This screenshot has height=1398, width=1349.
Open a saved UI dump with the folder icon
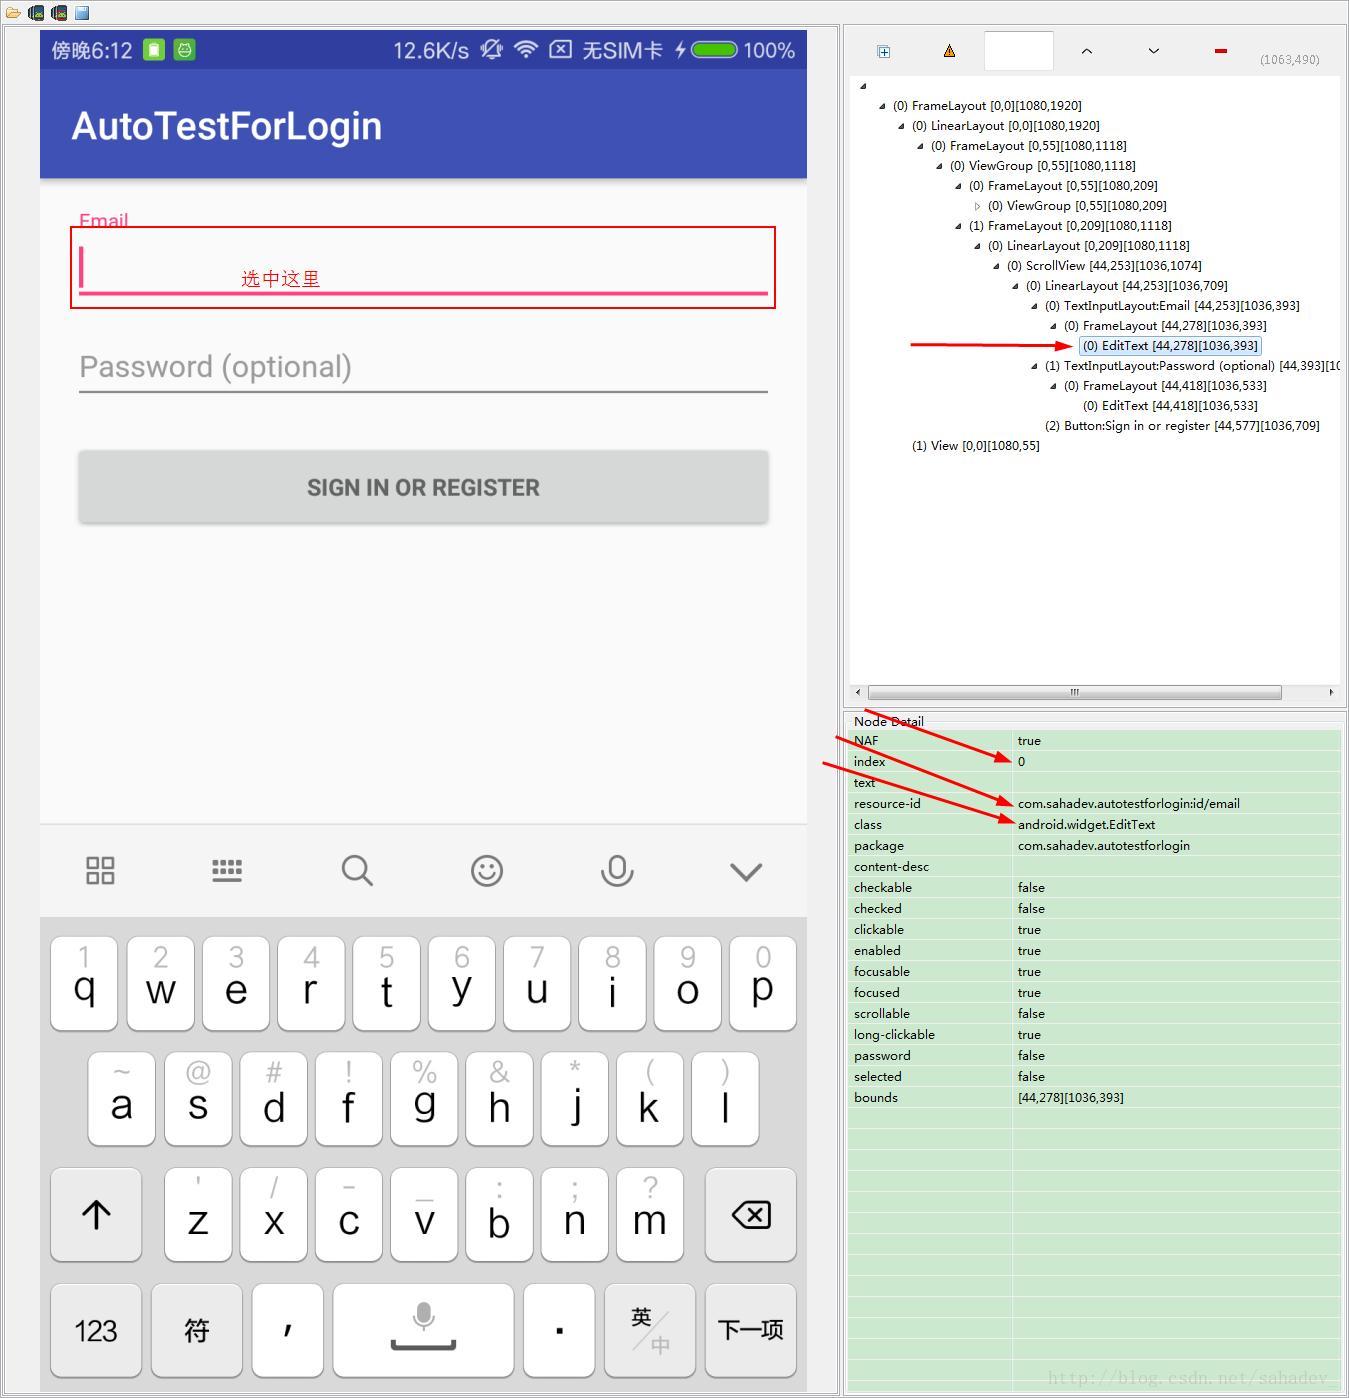point(13,13)
